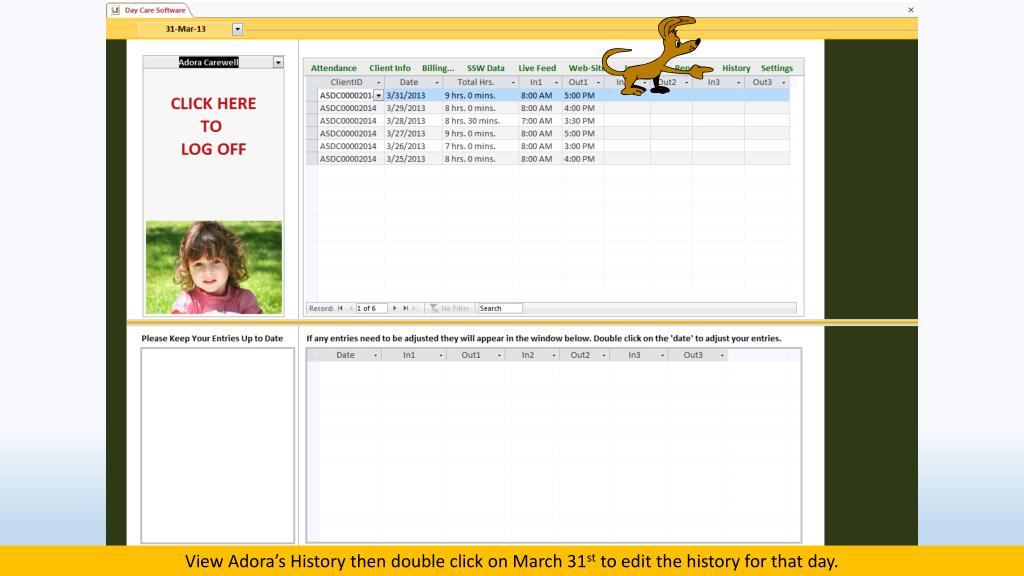Open the ClientID cell dropdown in 3/31/2013 row
The height and width of the screenshot is (576, 1024).
tap(378, 95)
